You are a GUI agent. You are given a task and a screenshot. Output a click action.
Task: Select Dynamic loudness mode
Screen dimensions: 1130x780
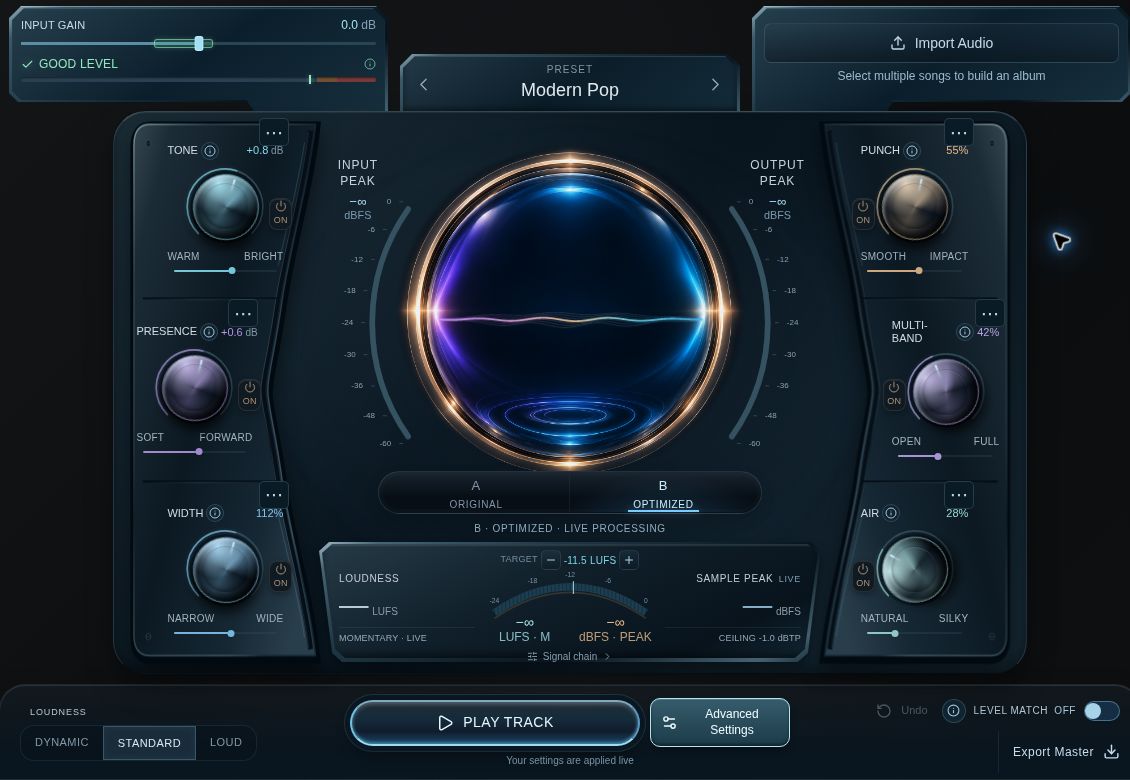62,743
